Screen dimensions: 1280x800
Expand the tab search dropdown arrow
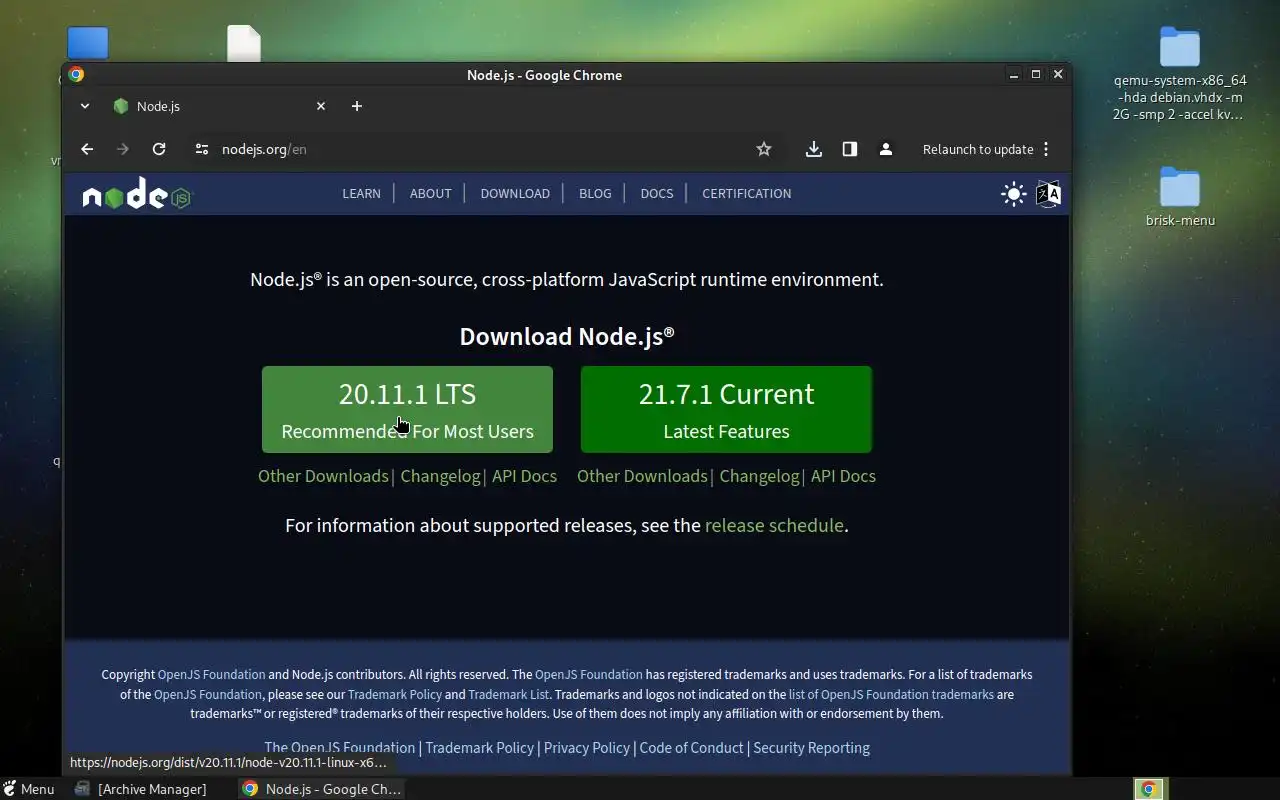point(85,106)
